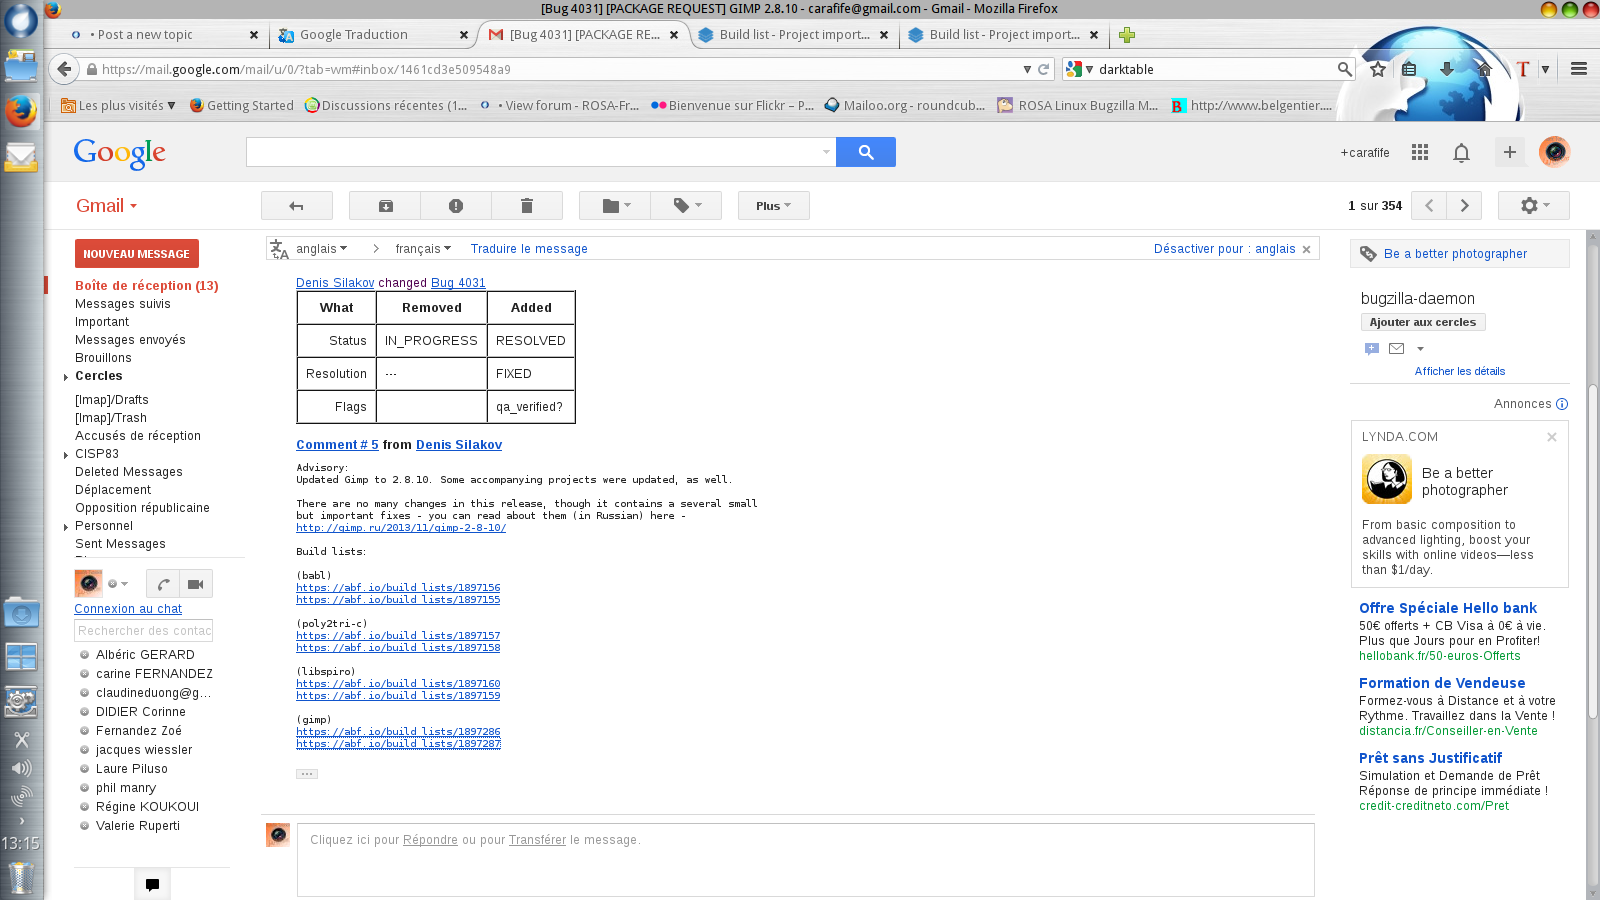Open the Firefox downloads arrow
The image size is (1600, 900).
[1447, 69]
